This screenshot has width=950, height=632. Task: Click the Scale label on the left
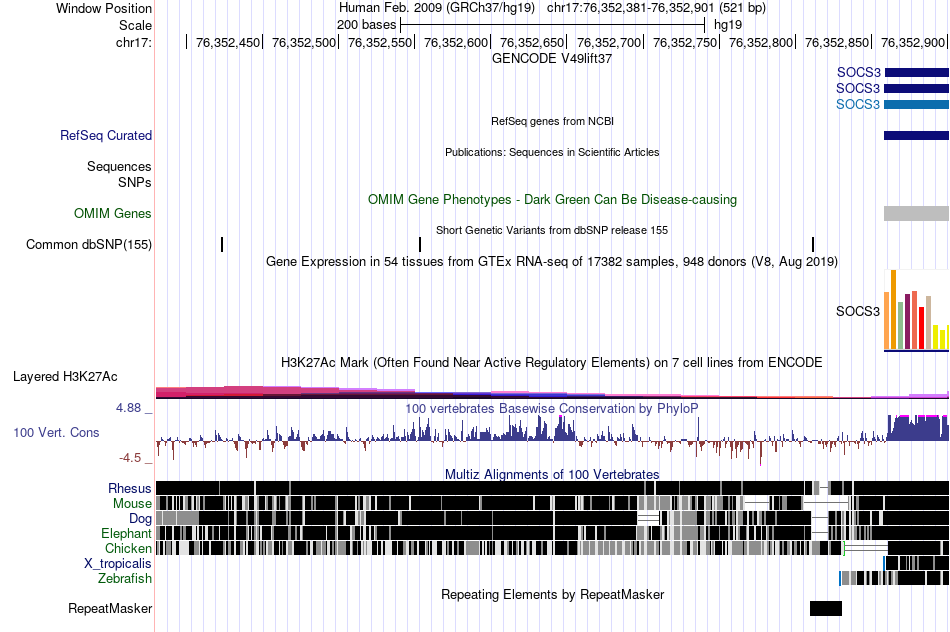click(x=135, y=25)
